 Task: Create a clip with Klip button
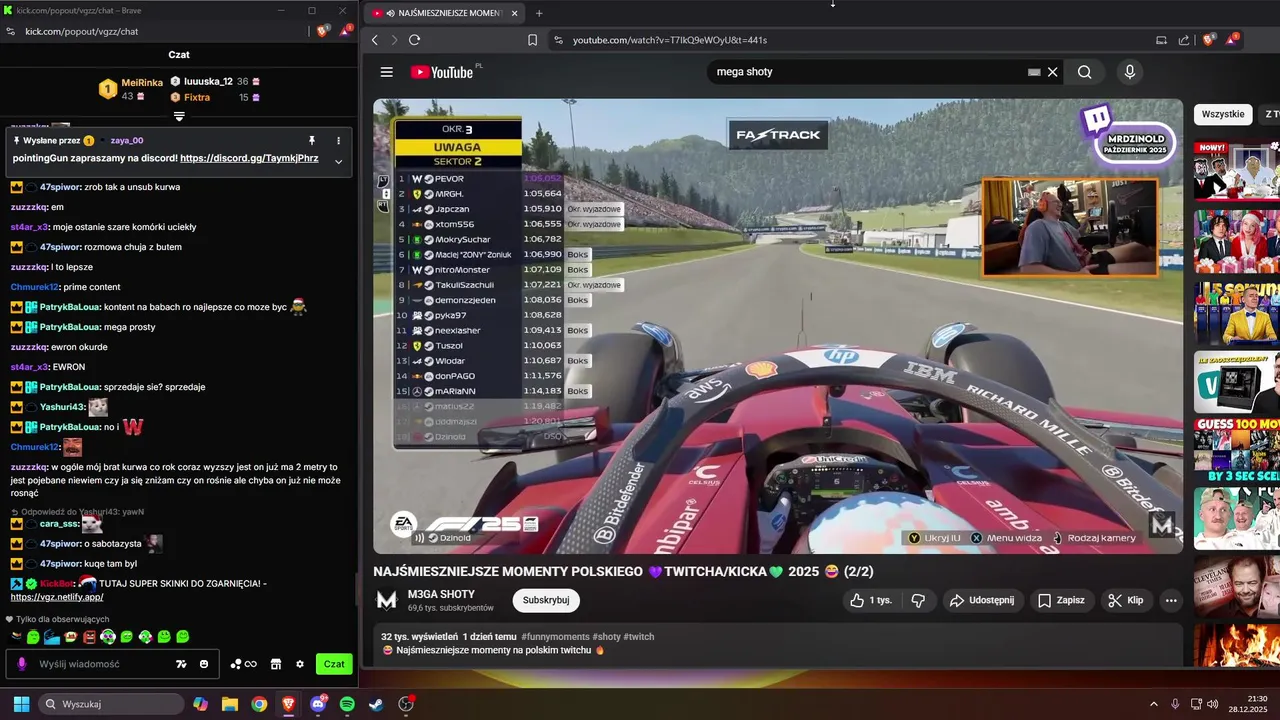point(1126,600)
